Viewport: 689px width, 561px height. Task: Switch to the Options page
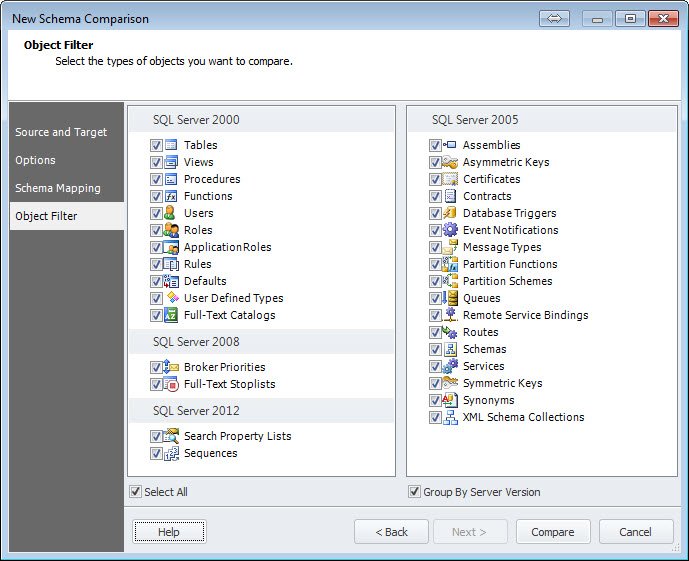tap(67, 160)
